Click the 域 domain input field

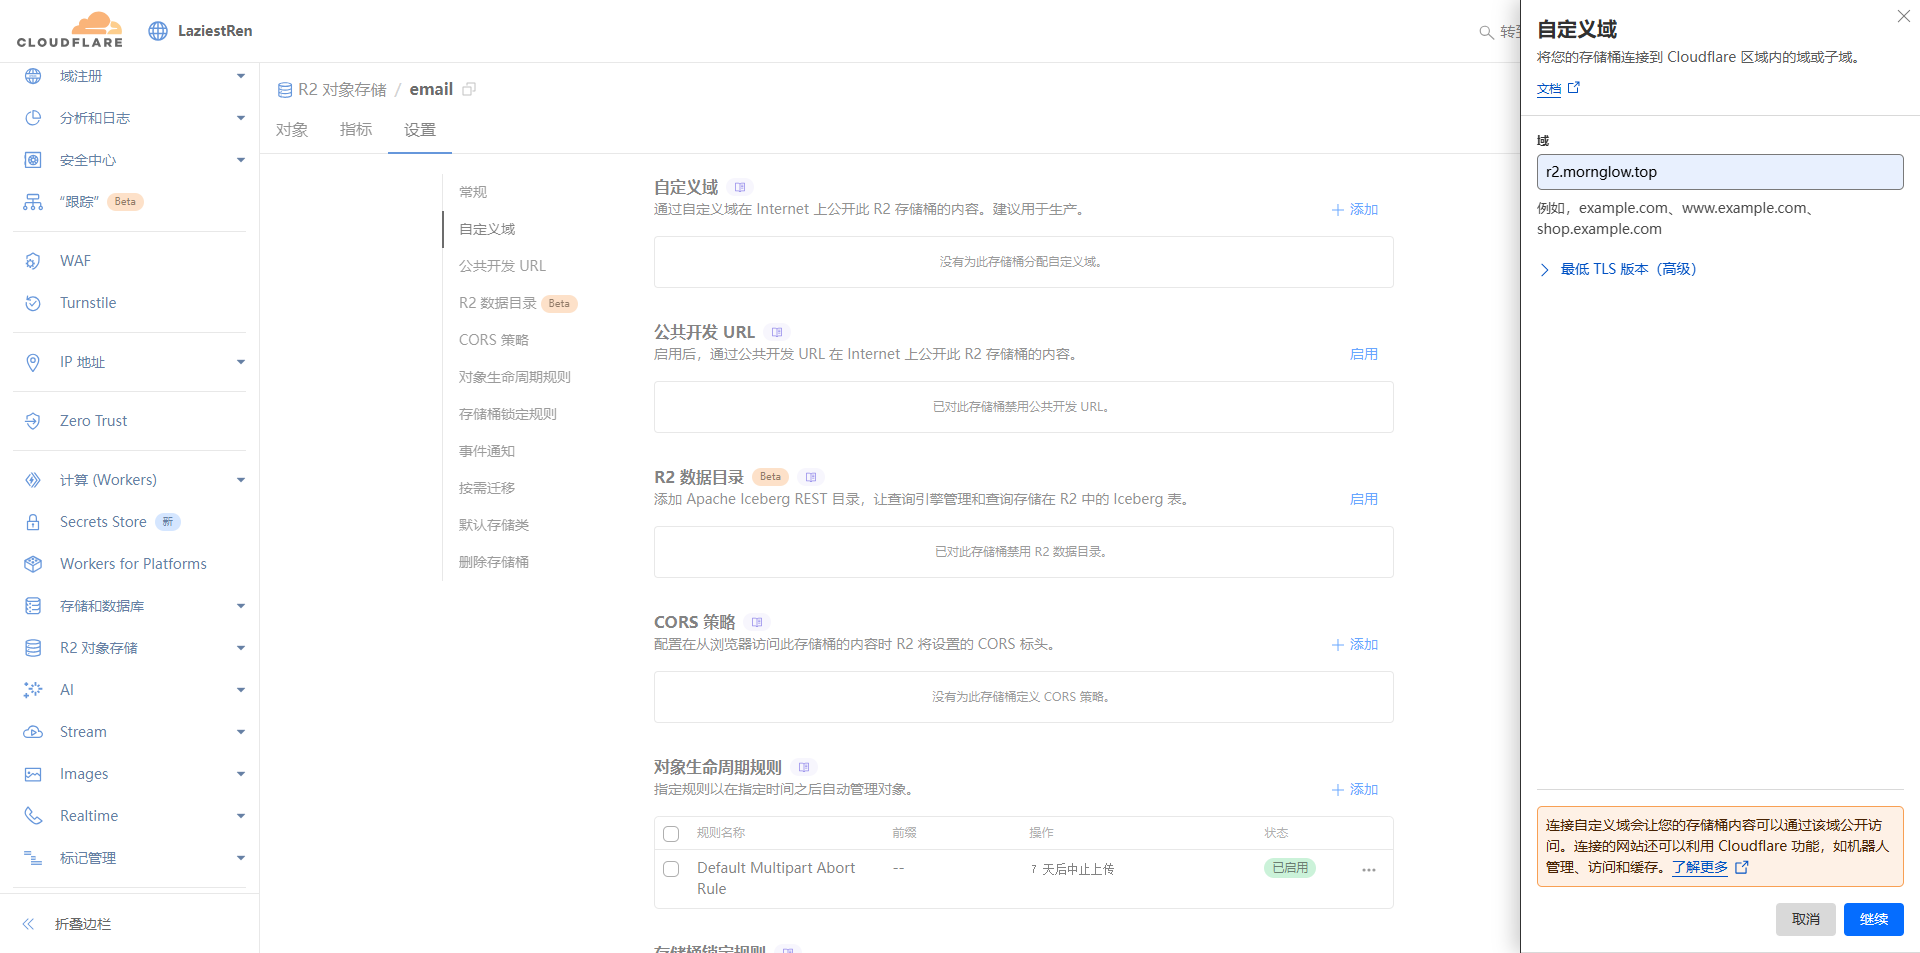(x=1719, y=172)
